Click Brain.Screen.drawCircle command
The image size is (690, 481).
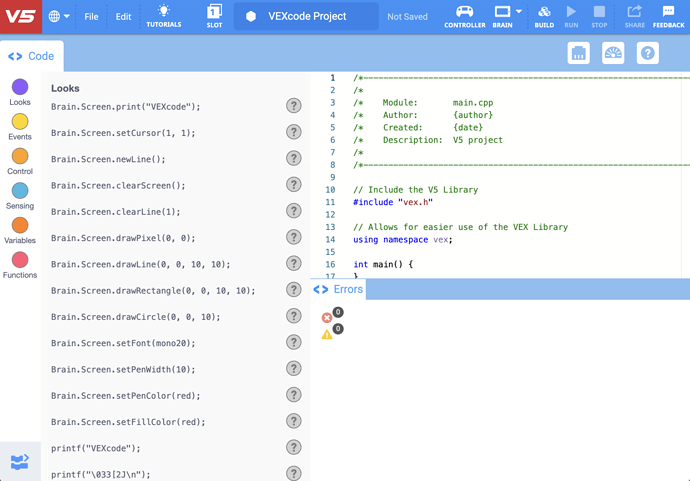point(136,317)
